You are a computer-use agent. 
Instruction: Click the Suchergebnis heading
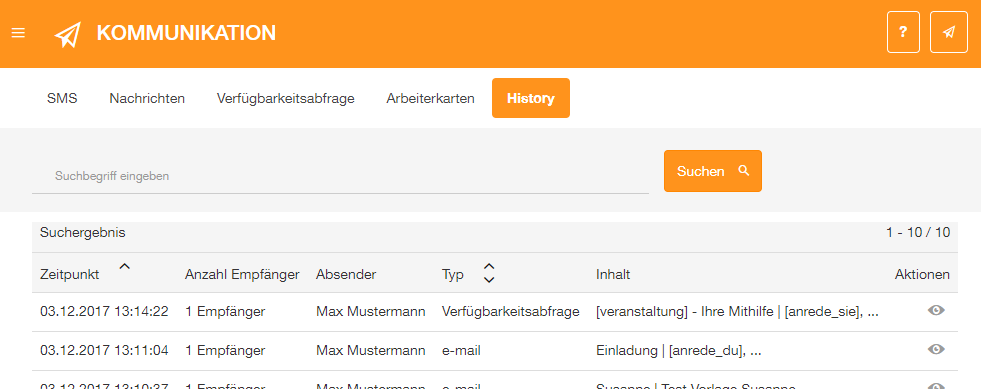coord(83,233)
